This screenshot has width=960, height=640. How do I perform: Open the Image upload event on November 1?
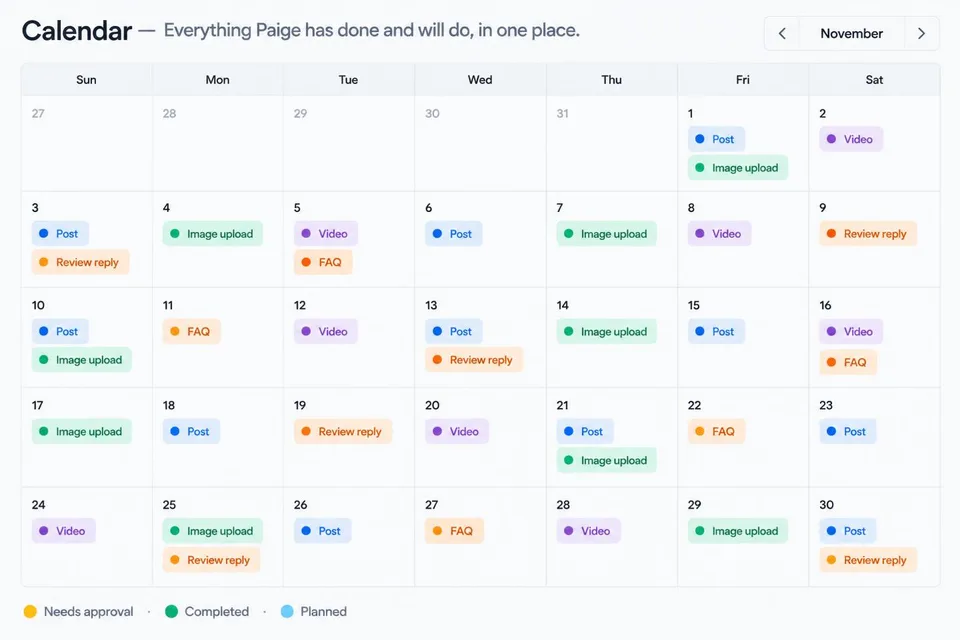[738, 168]
